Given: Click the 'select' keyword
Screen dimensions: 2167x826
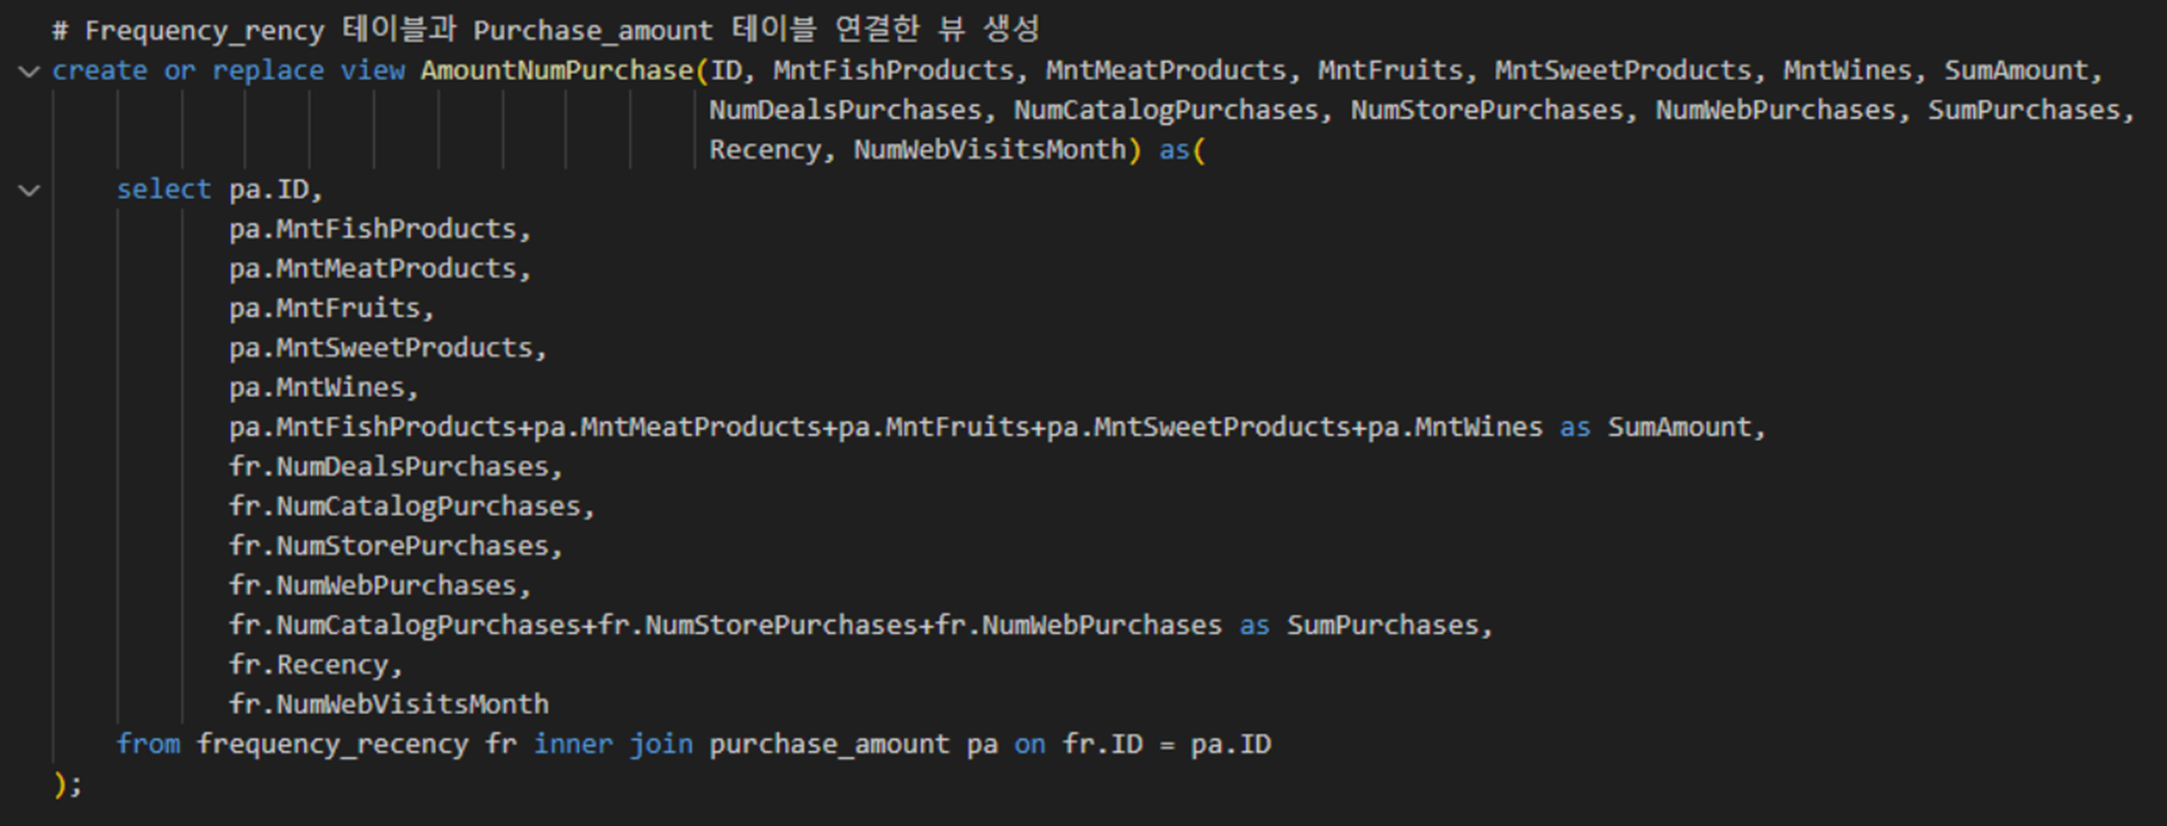Looking at the screenshot, I should point(164,190).
